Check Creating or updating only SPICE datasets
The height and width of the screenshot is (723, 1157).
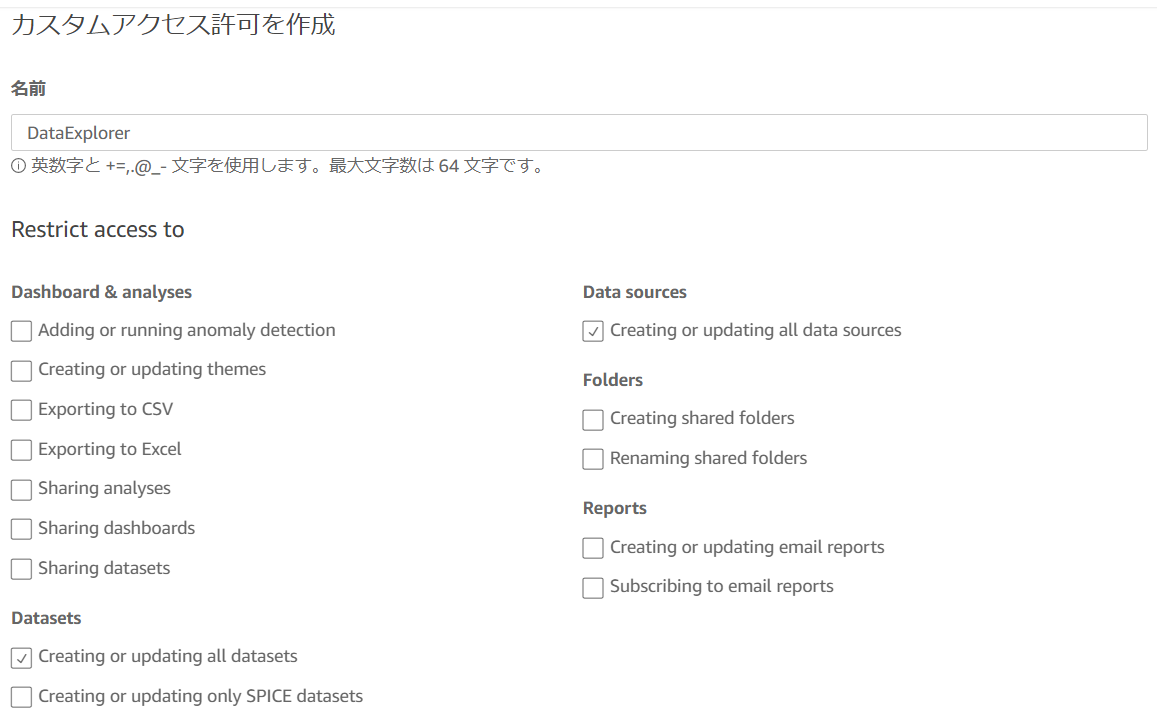[x=21, y=697]
